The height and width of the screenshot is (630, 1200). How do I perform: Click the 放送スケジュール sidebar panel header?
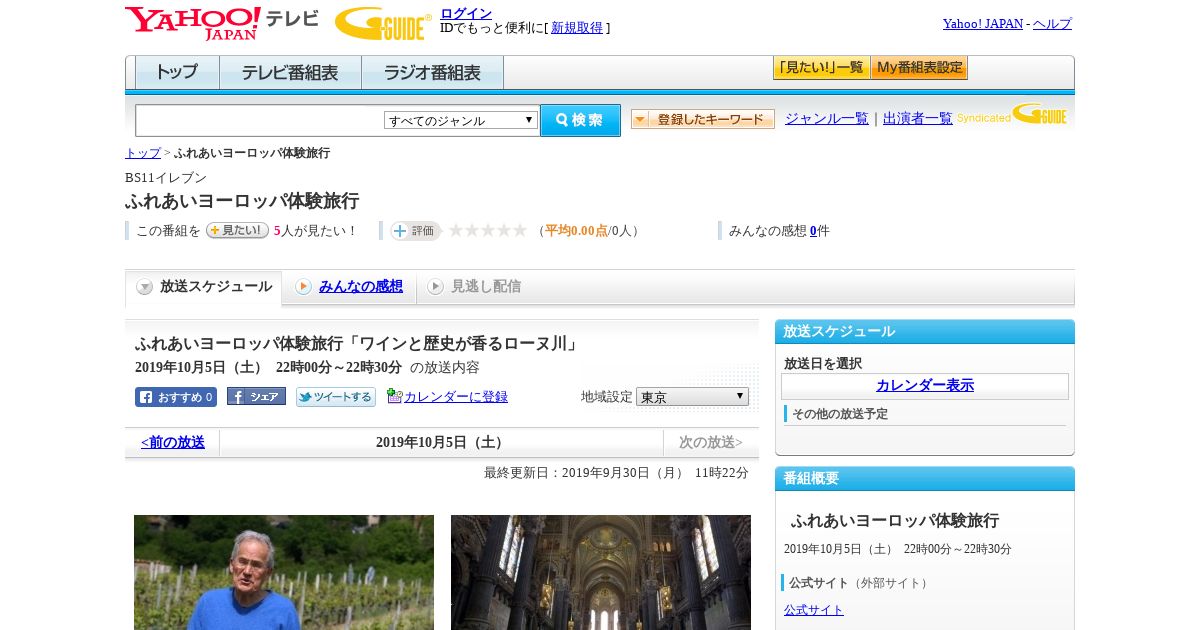[x=925, y=332]
